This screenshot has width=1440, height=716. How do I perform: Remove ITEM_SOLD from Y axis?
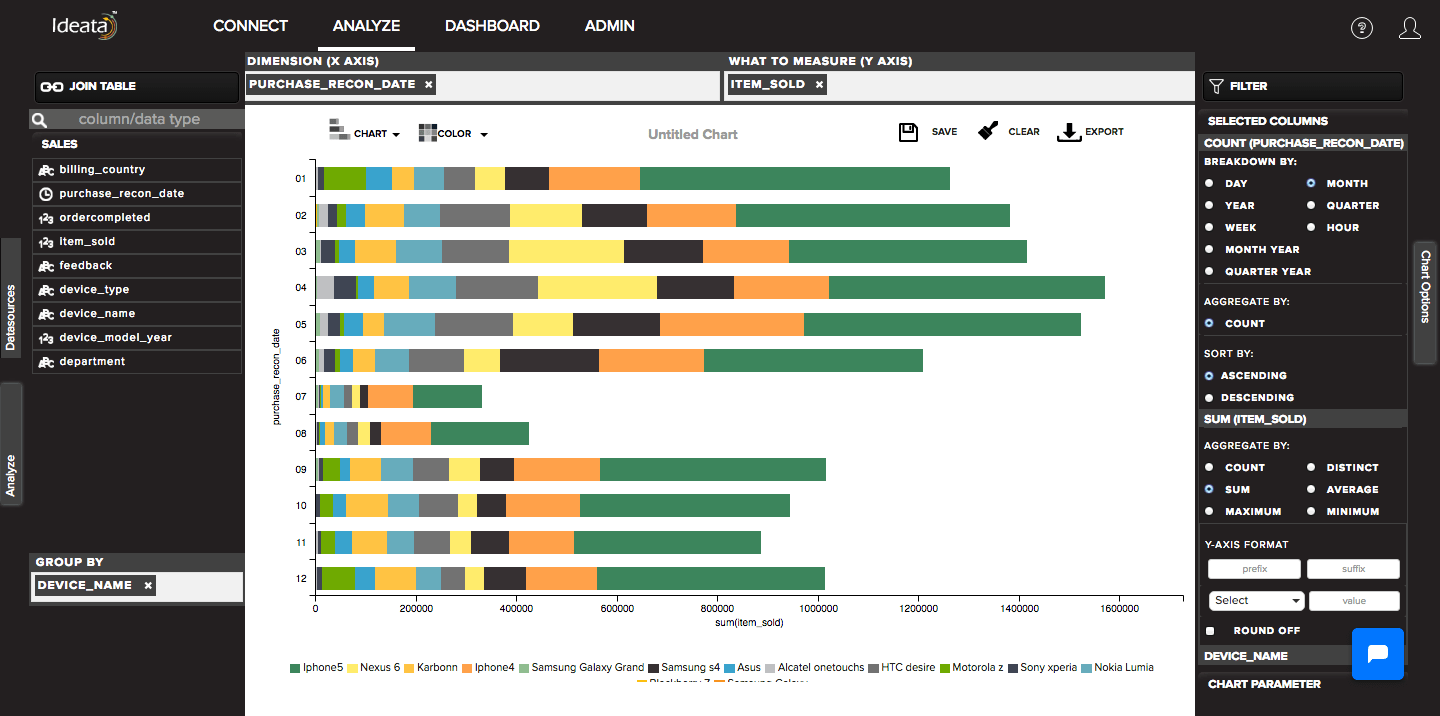point(819,85)
